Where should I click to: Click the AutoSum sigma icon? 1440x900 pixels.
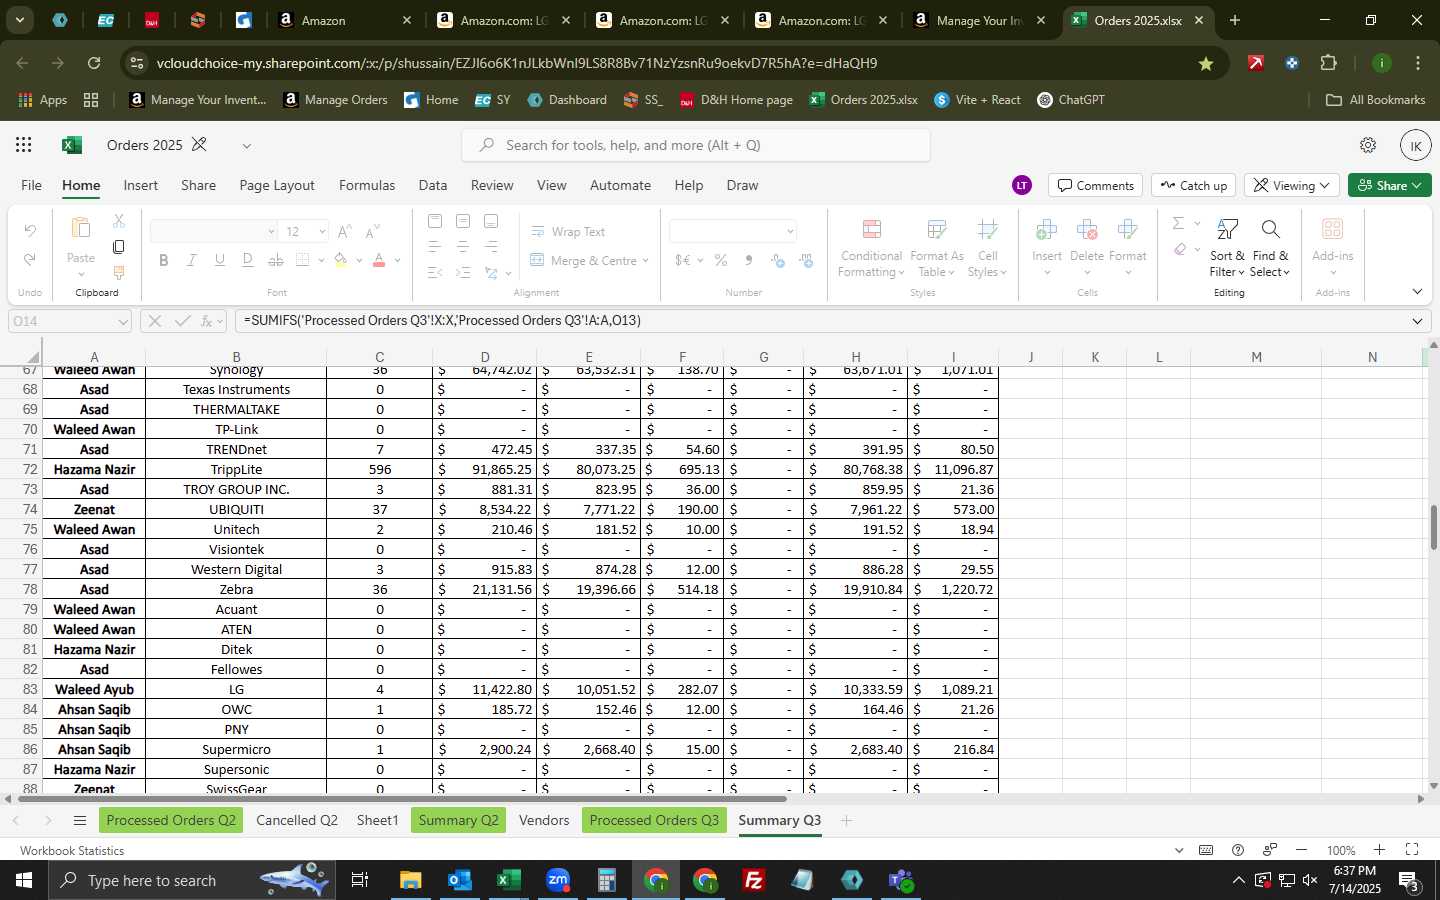[1178, 223]
